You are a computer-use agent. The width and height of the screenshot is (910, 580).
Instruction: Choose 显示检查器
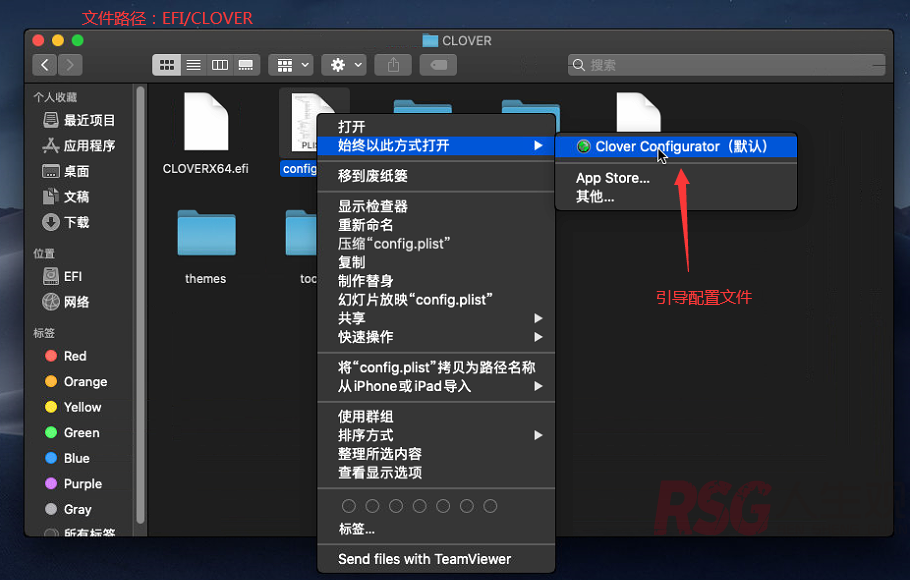tap(436, 206)
